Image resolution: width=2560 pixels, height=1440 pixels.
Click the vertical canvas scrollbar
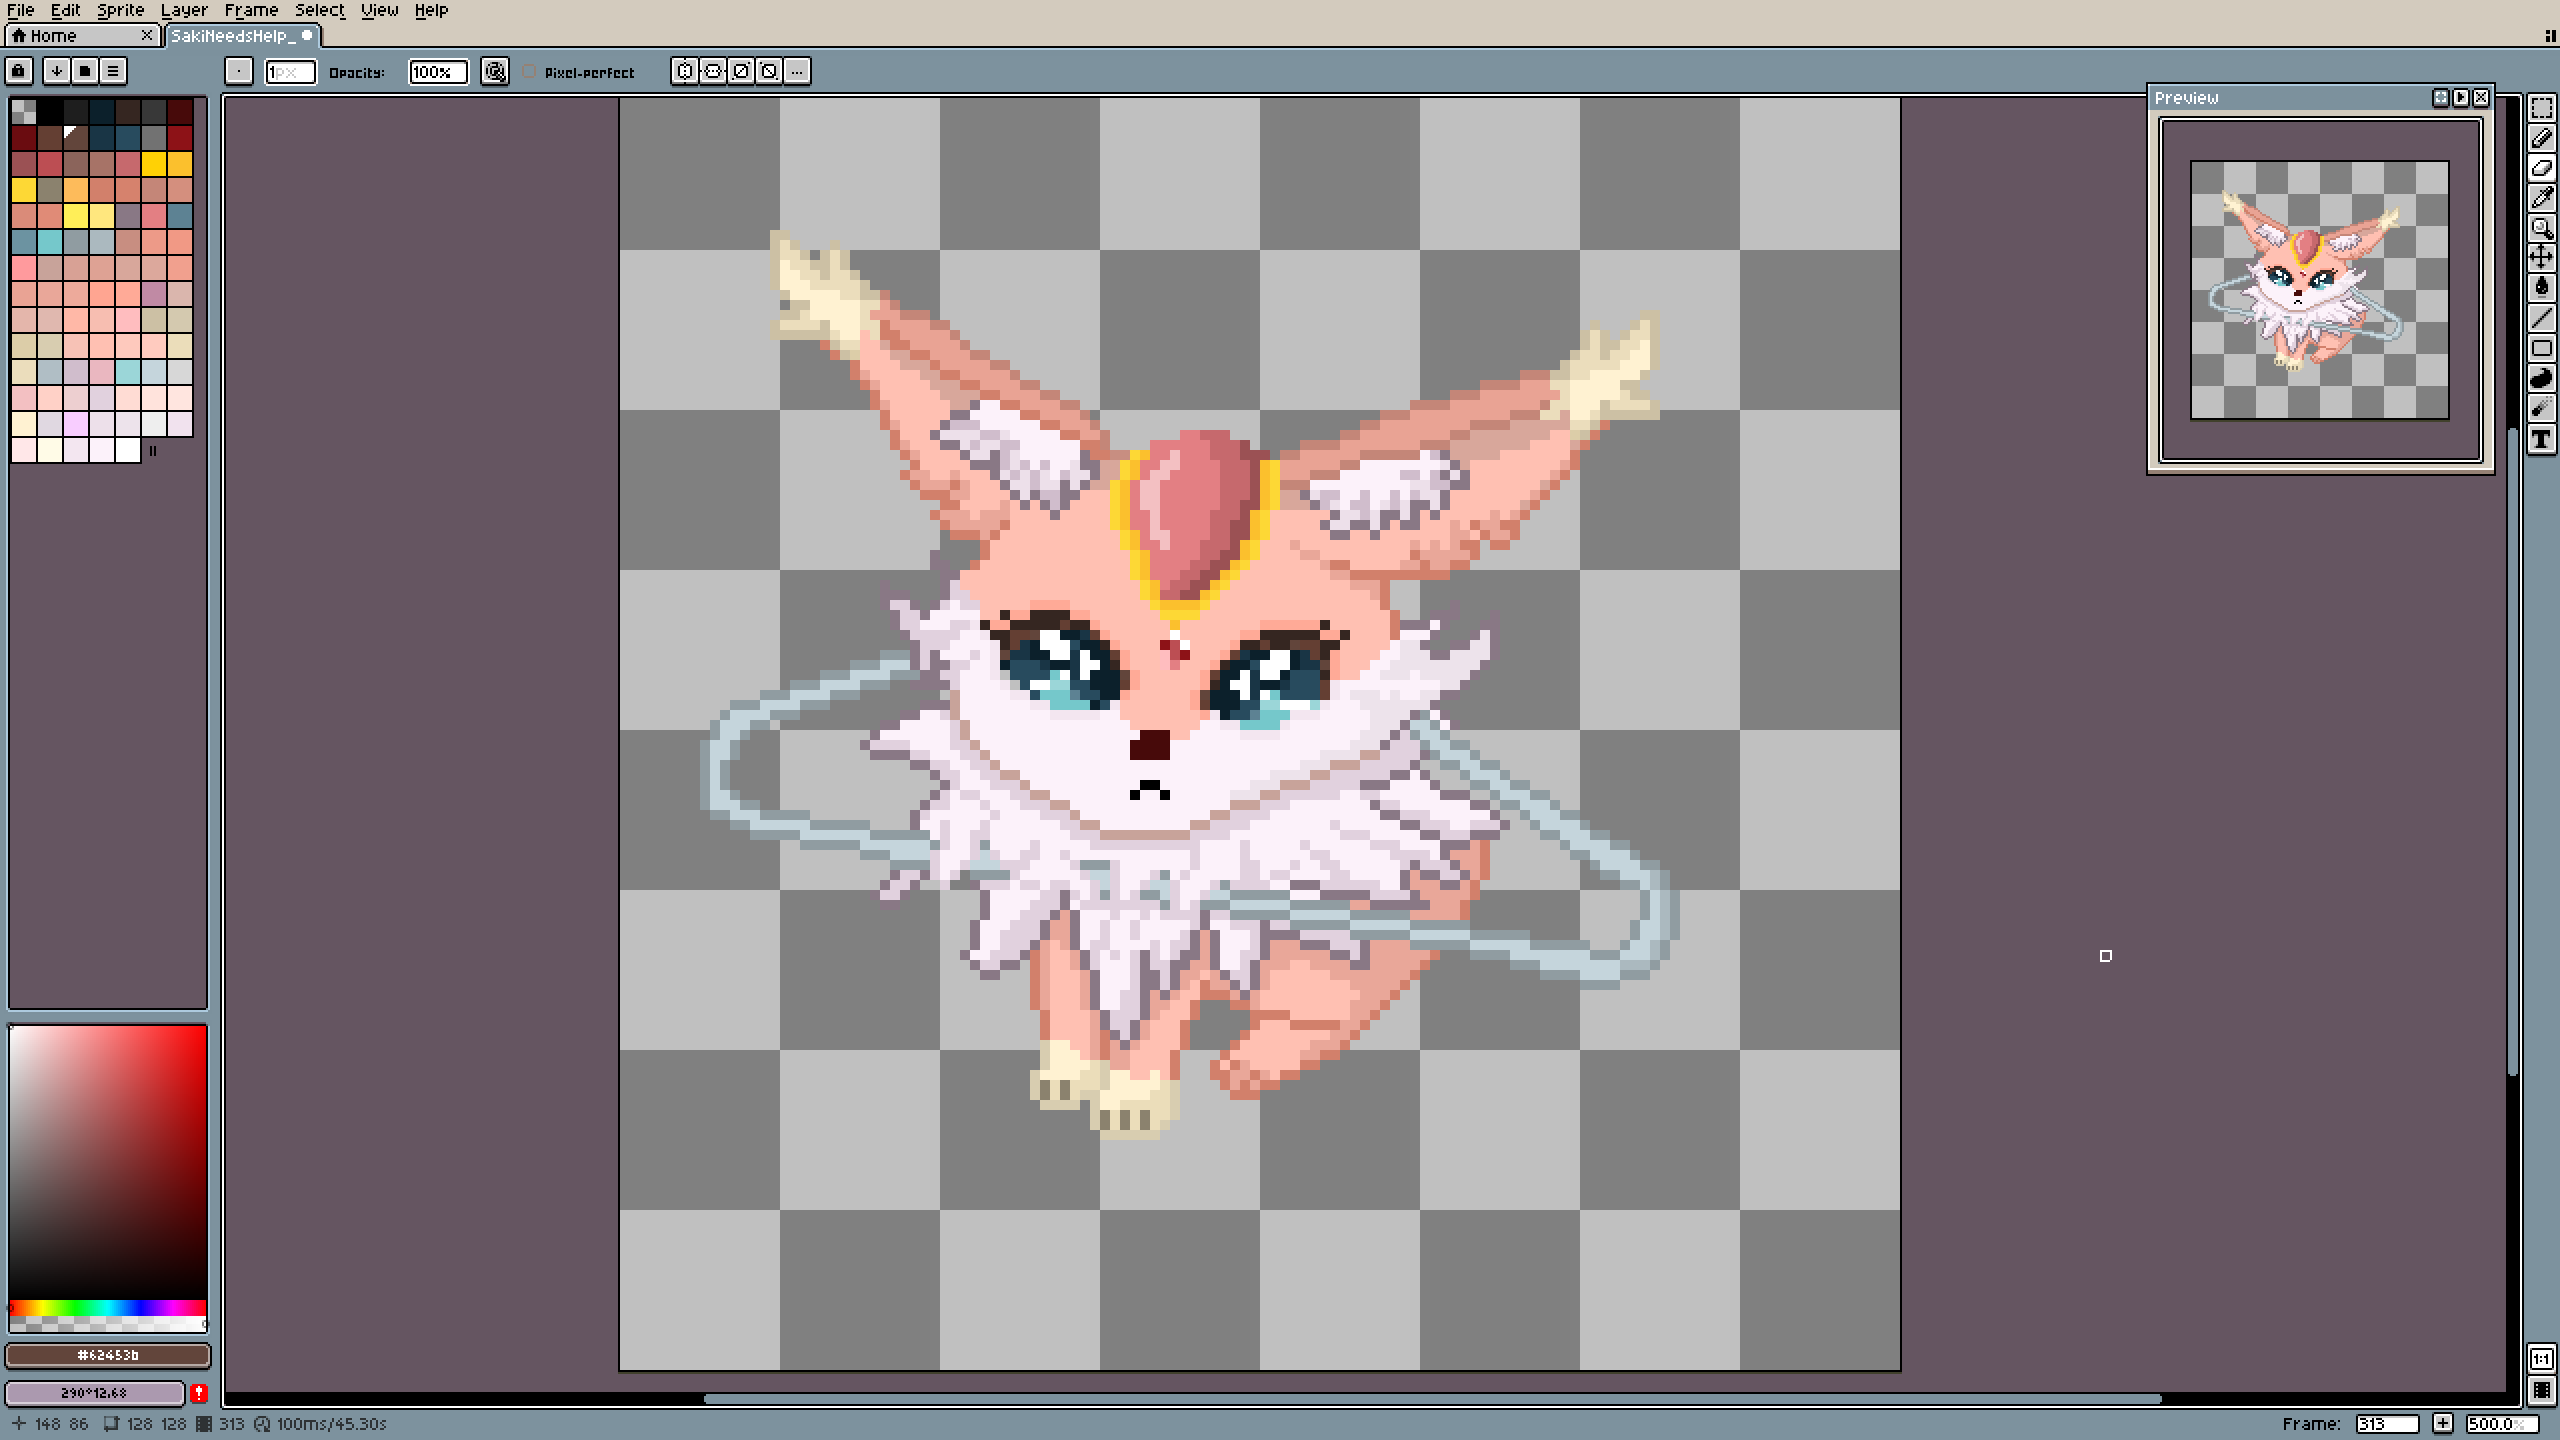click(2513, 752)
